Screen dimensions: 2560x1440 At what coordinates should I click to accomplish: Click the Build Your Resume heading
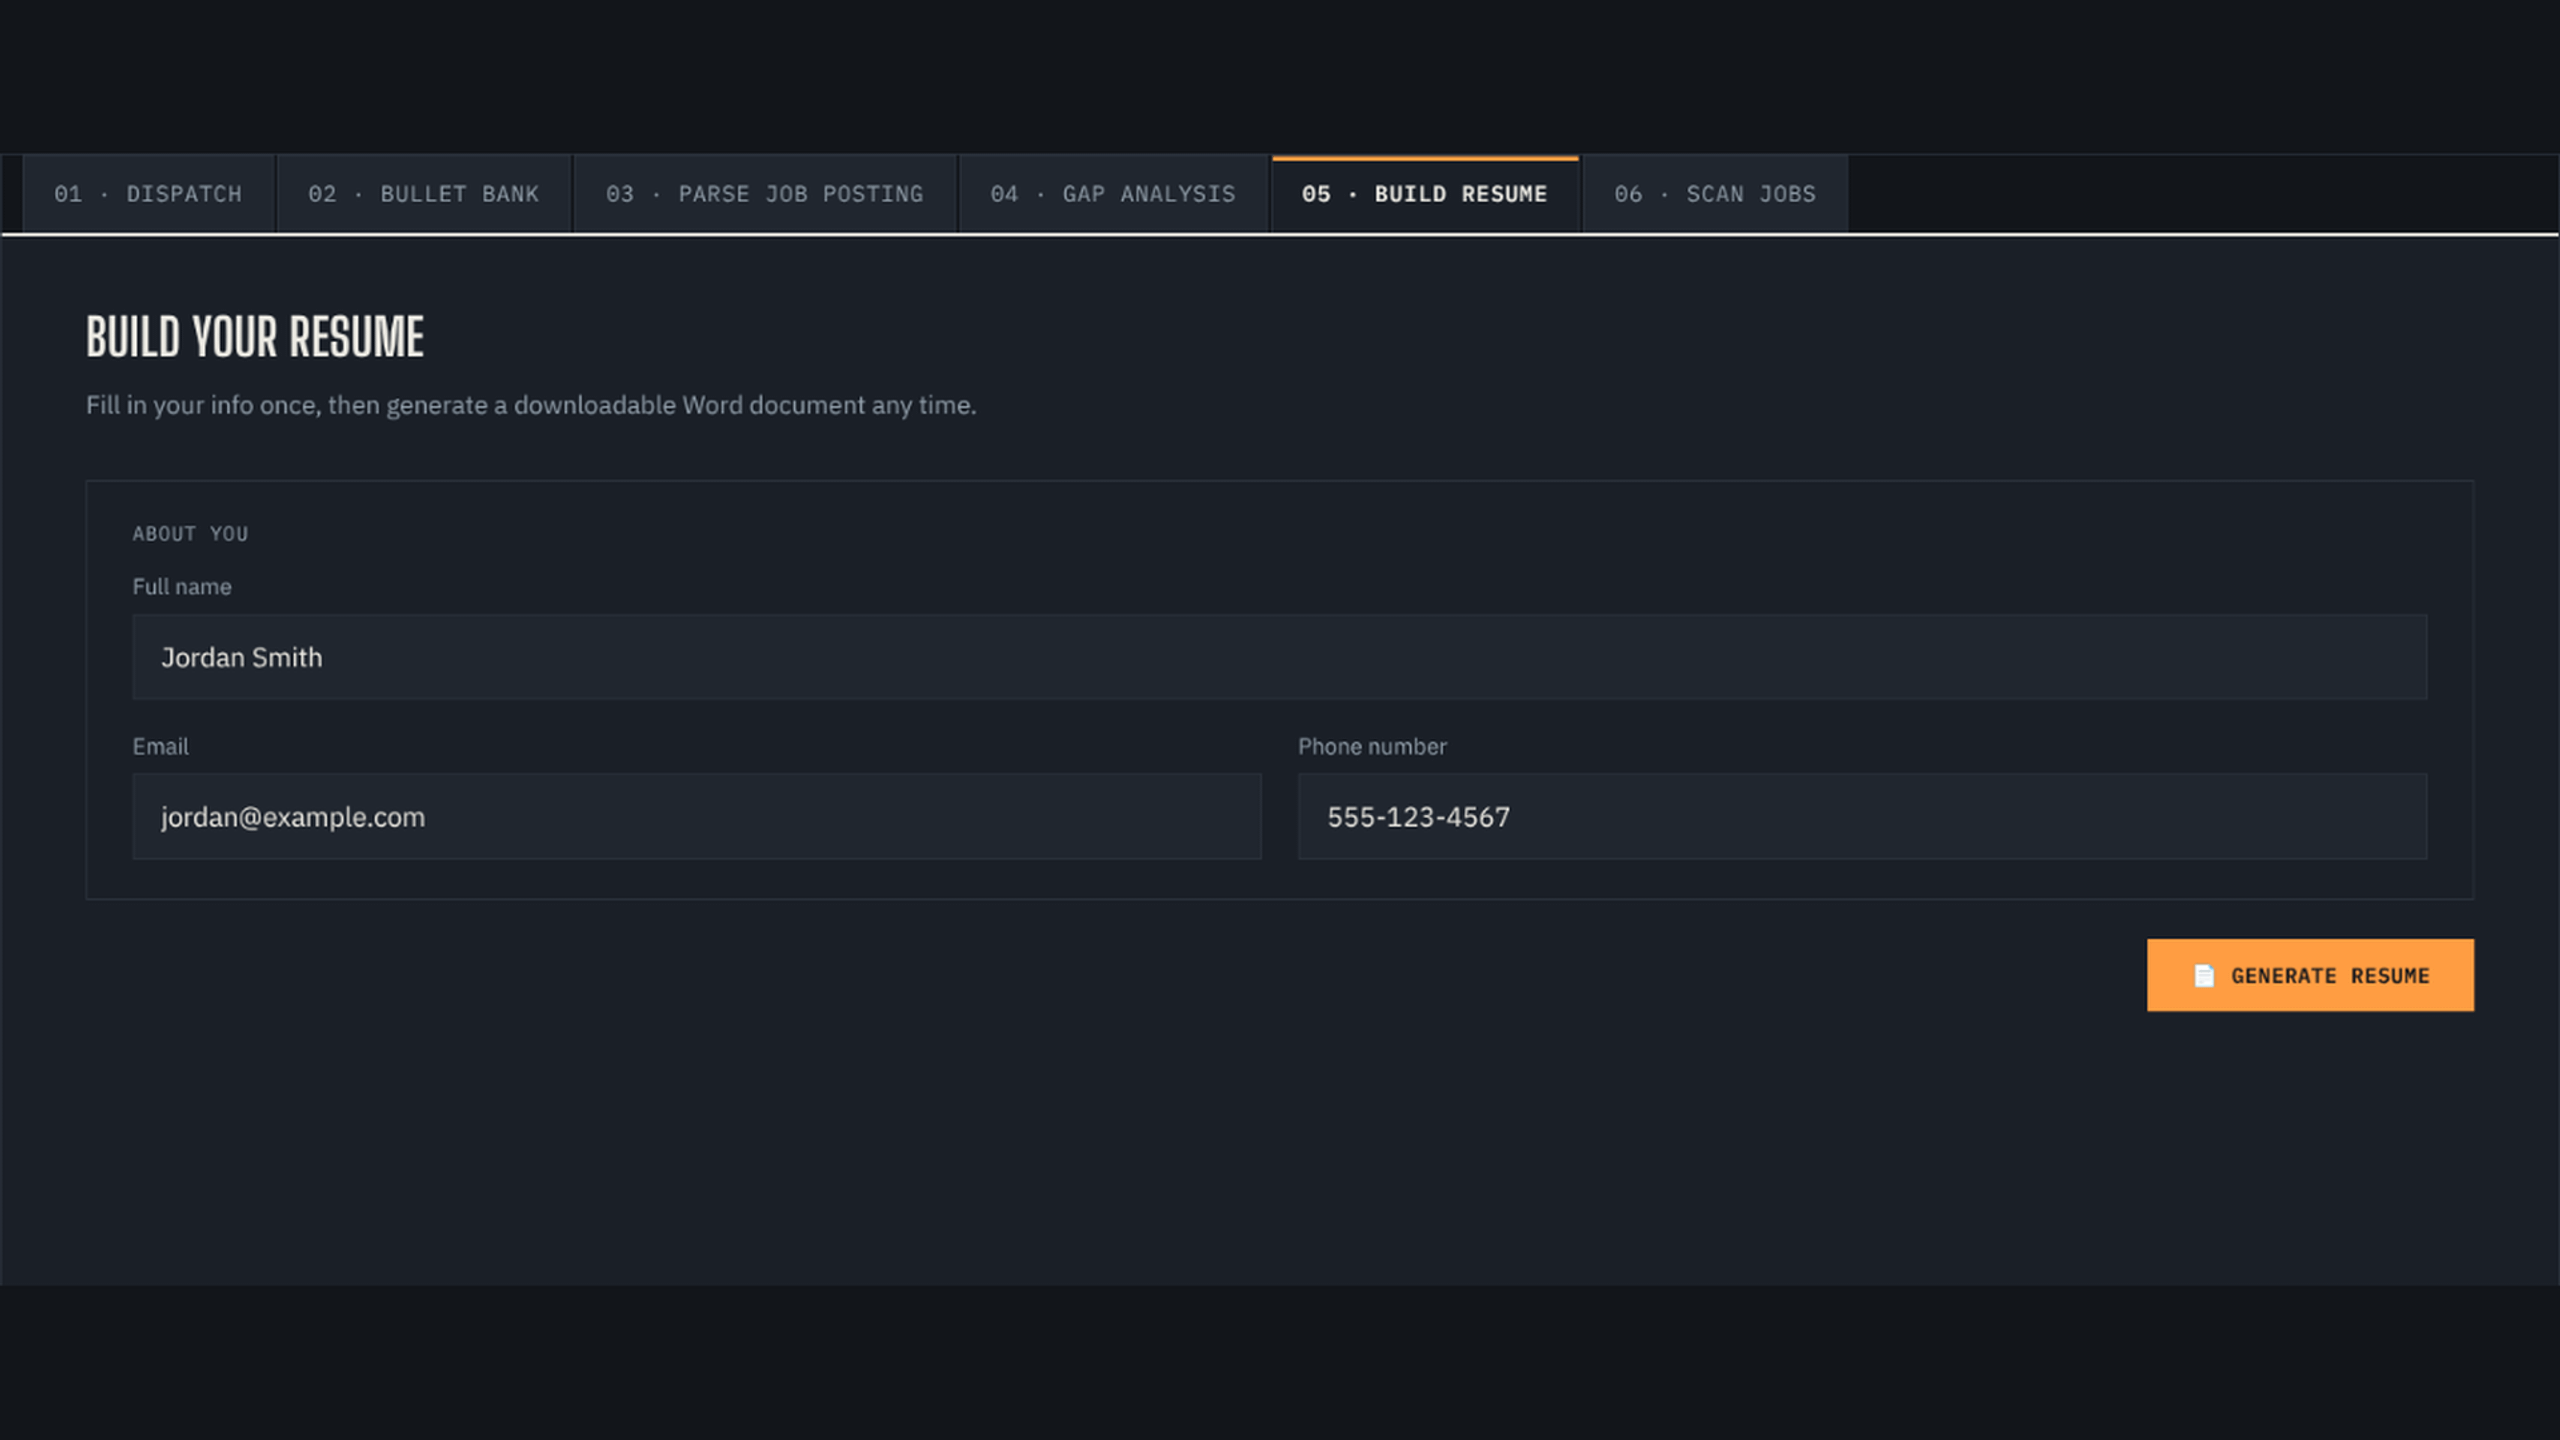(x=255, y=337)
